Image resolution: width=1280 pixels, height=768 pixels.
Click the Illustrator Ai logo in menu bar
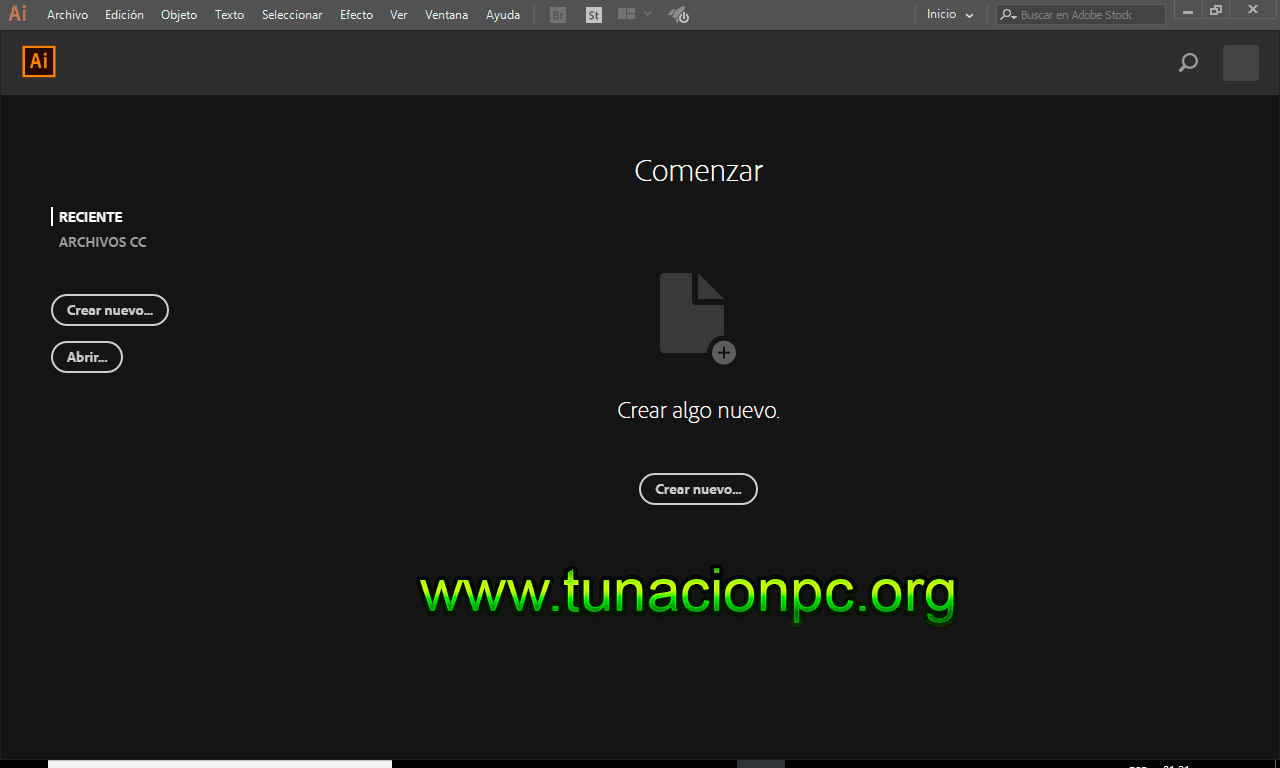click(18, 14)
